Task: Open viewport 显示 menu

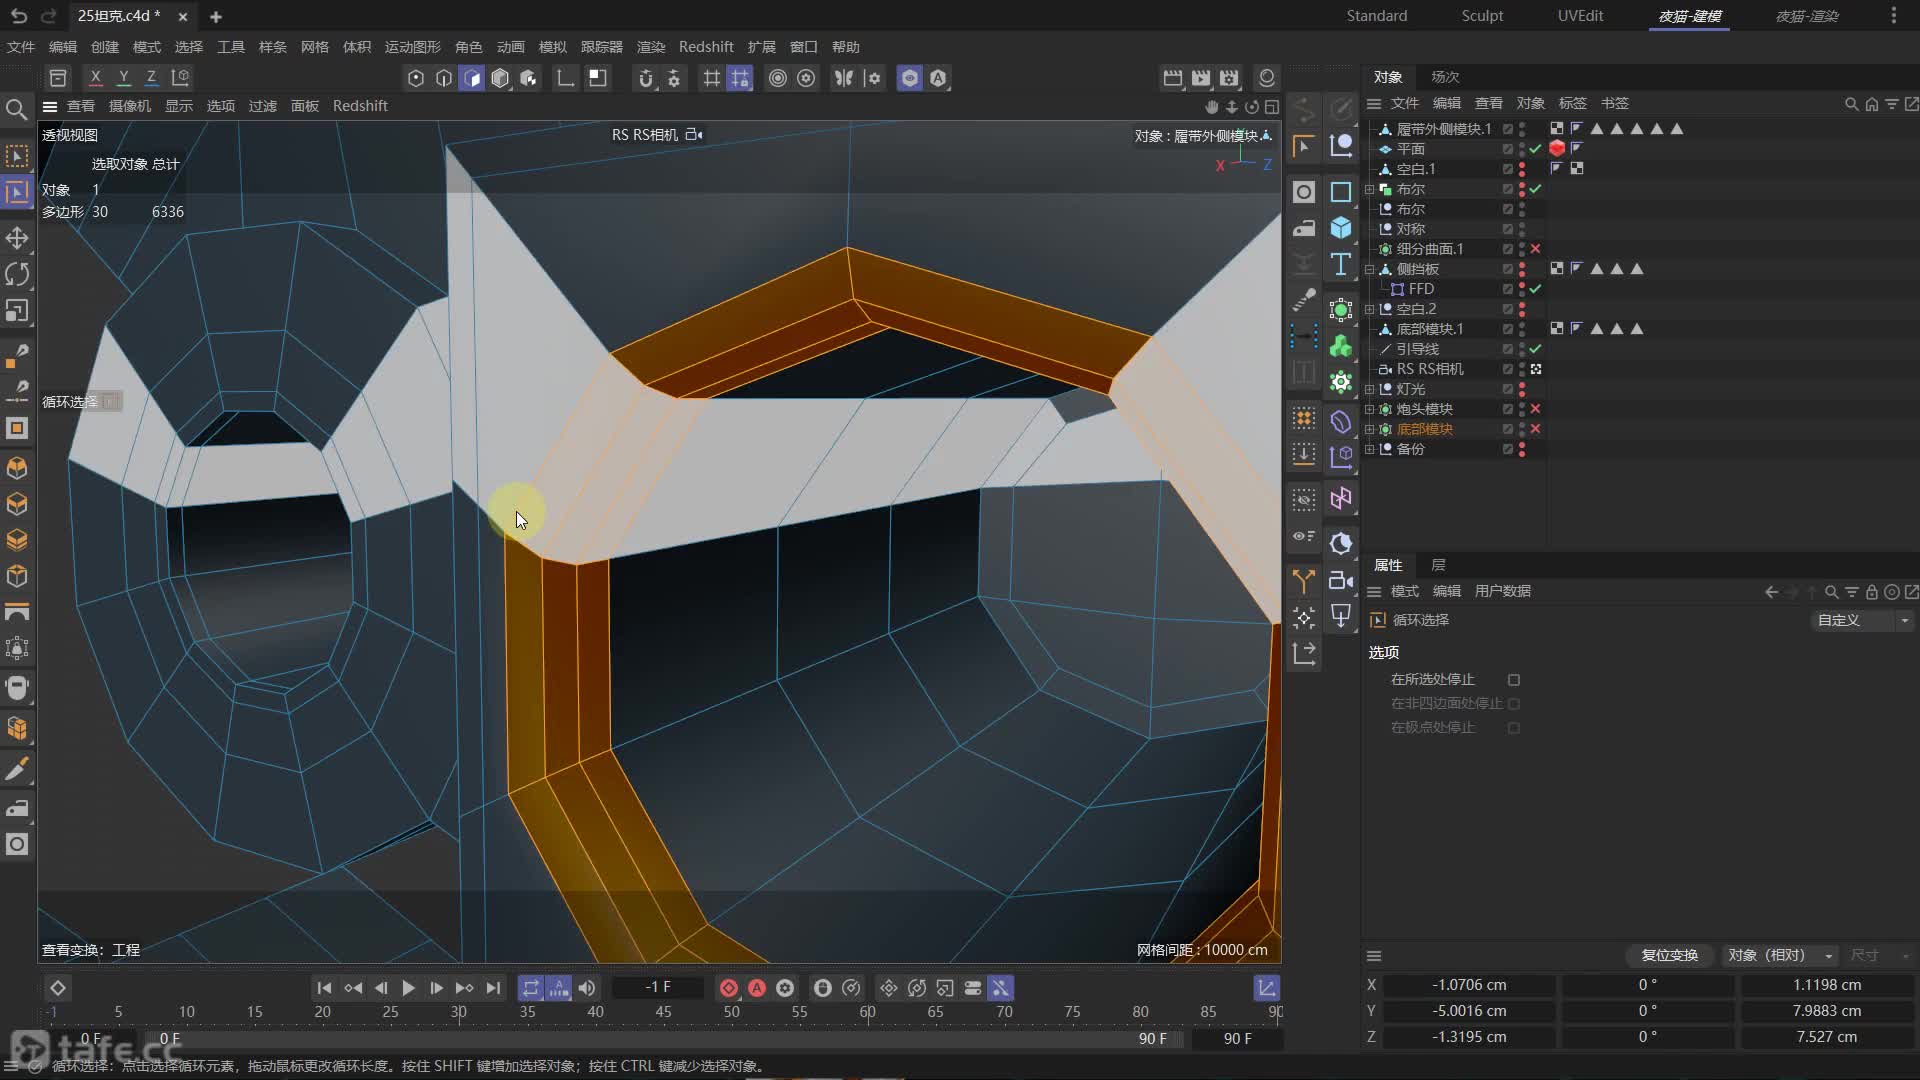Action: [x=179, y=106]
